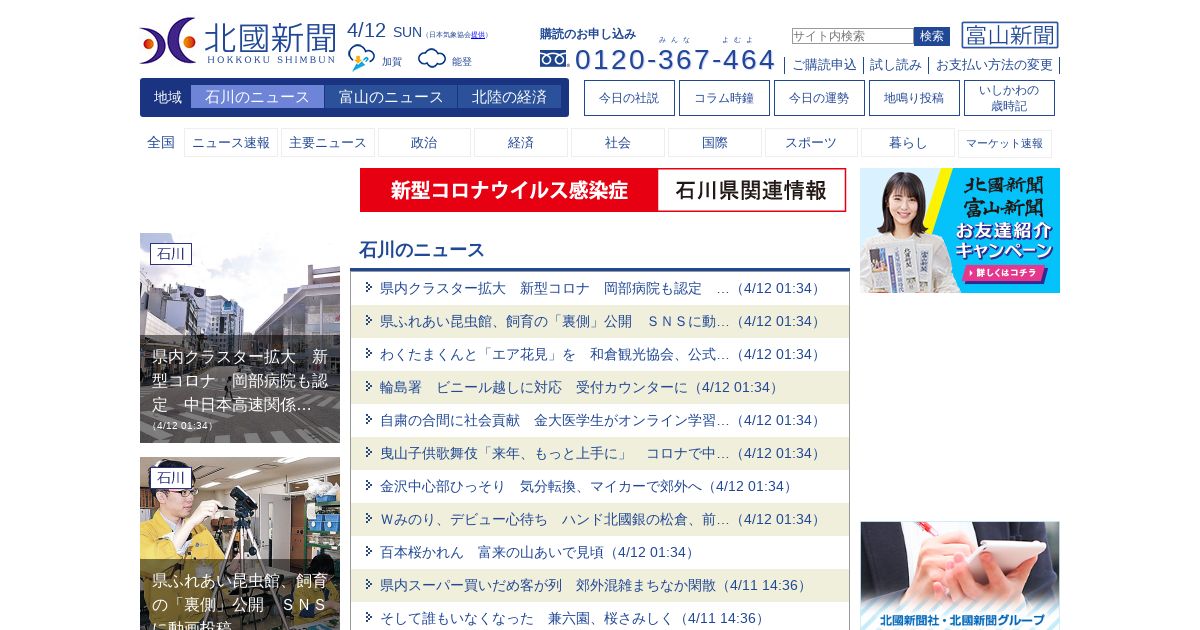Open マーケット速報 menu item
Screen dimensions: 1200x630
pos(1005,143)
